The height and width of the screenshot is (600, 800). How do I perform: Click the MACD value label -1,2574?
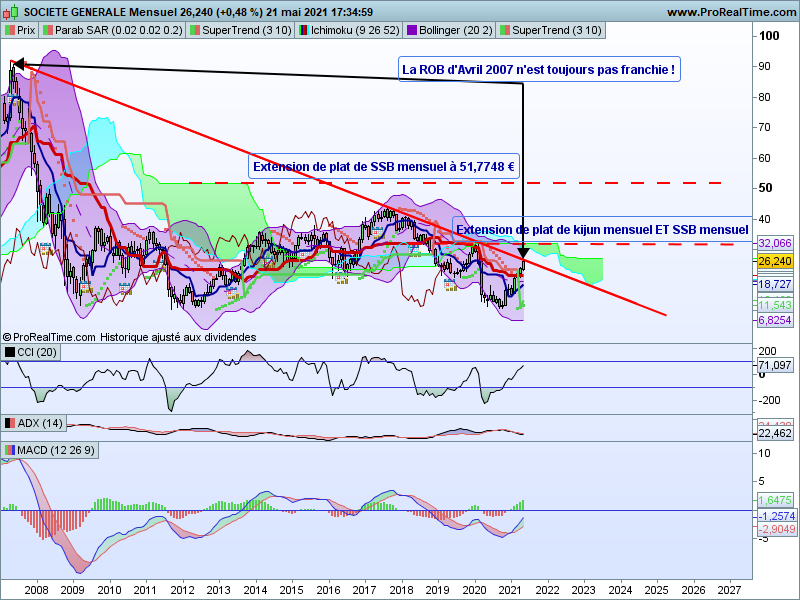(x=776, y=516)
